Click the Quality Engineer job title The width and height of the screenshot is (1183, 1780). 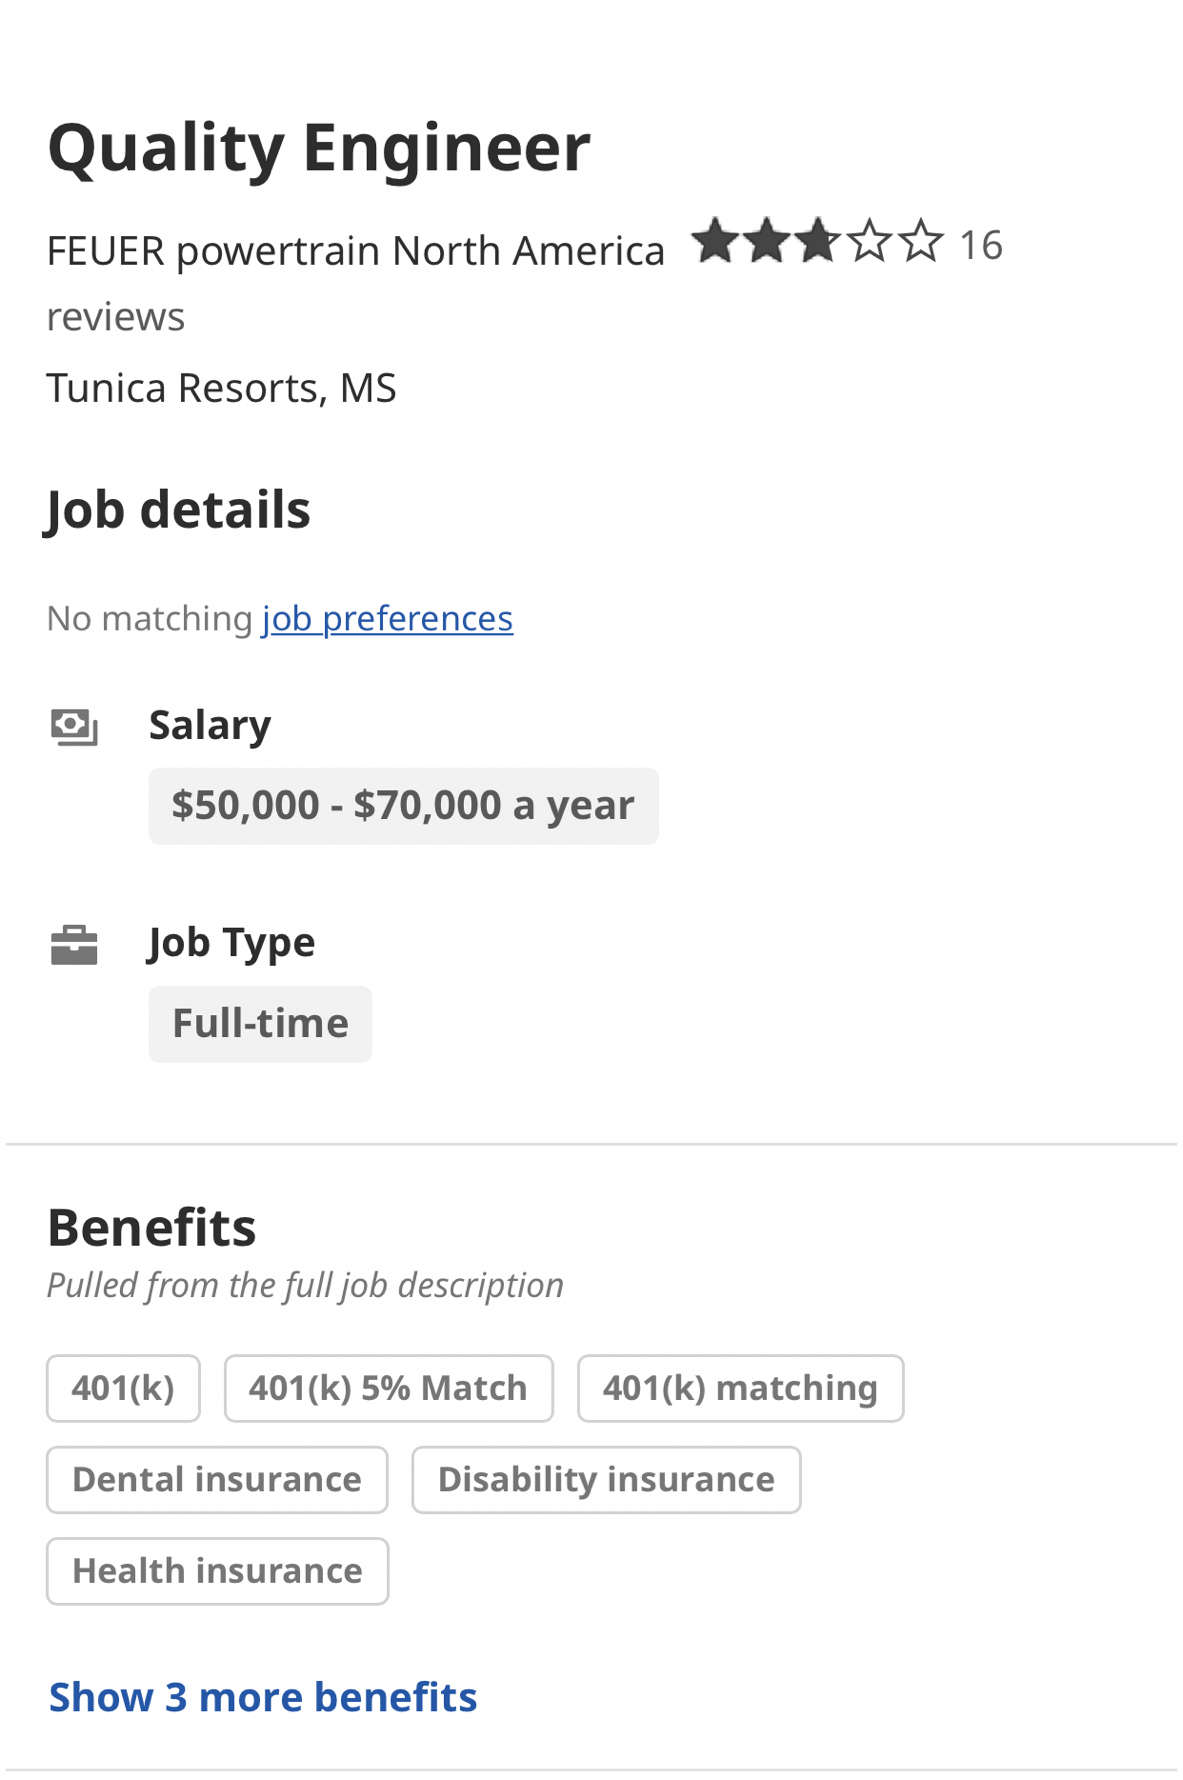[x=319, y=147]
